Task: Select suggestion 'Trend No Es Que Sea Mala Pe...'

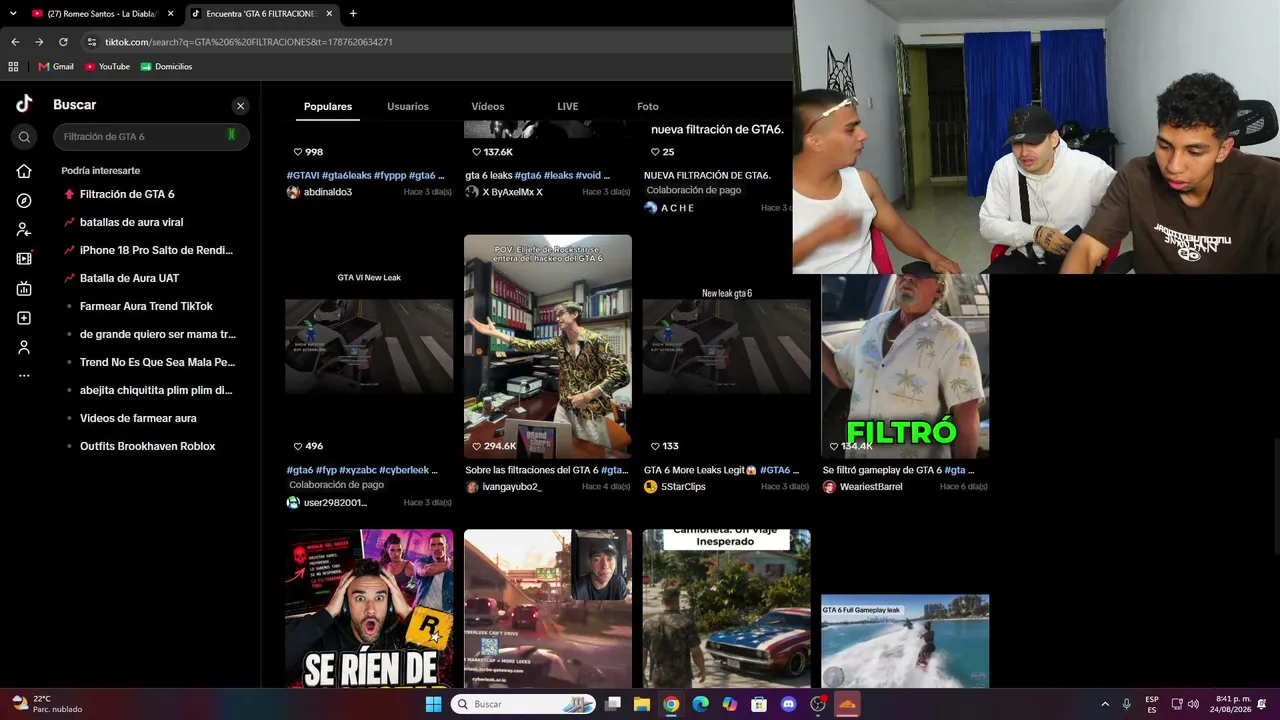Action: [157, 362]
